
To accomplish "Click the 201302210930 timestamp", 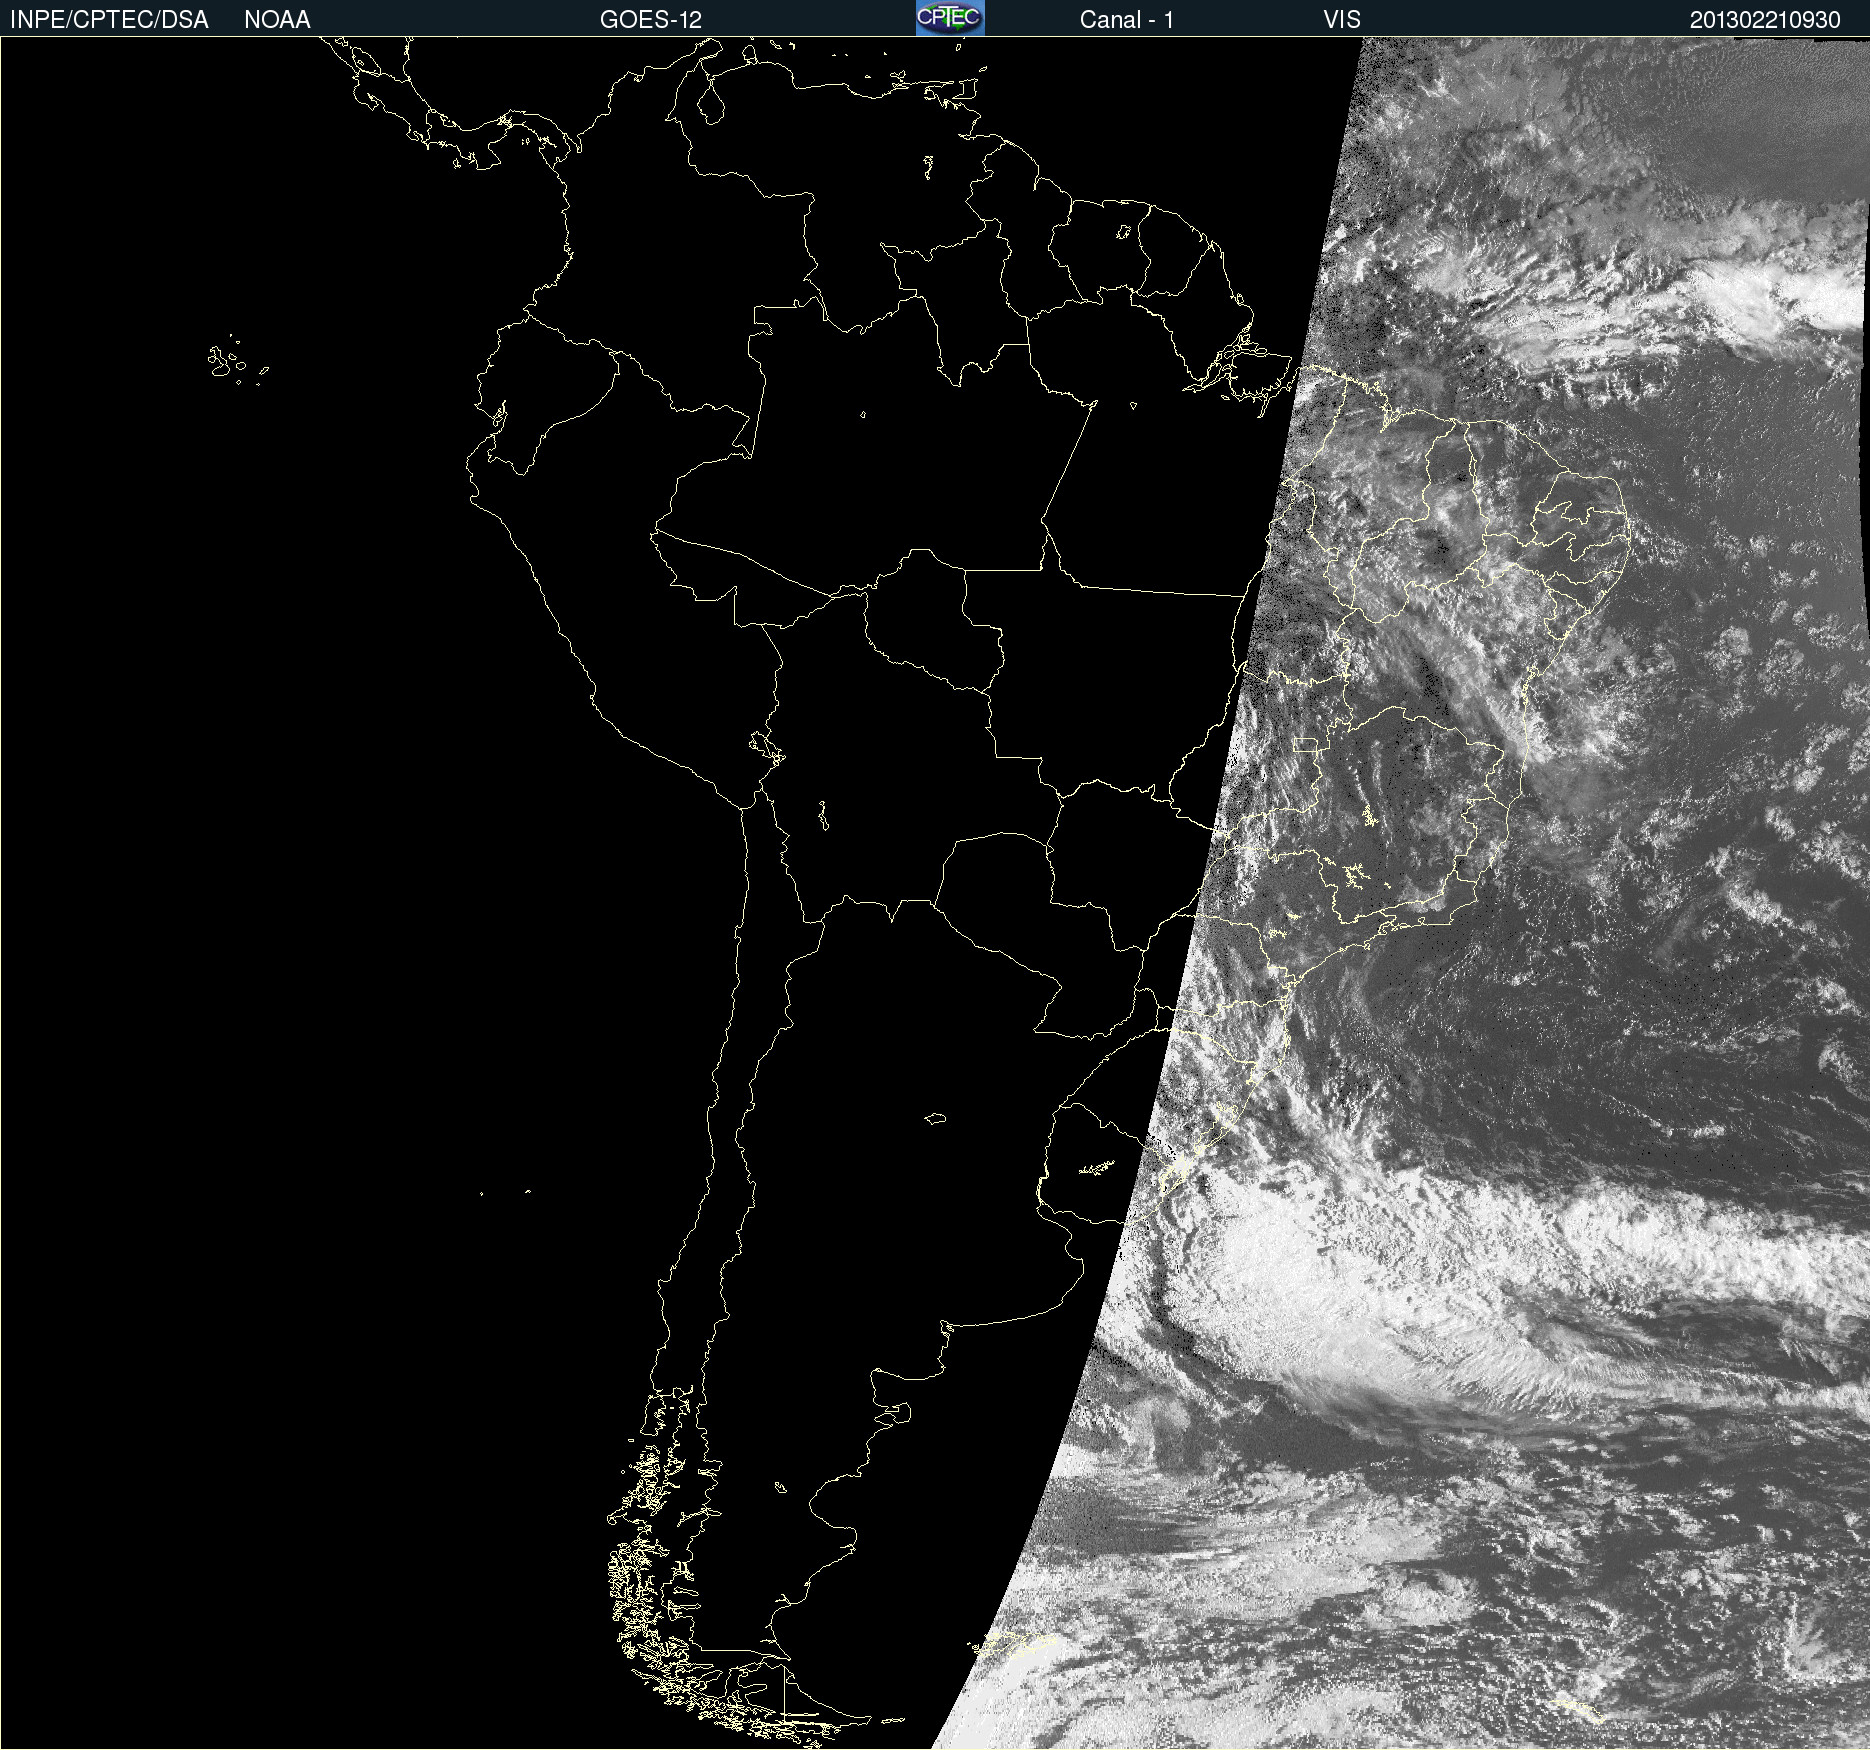I will [1765, 20].
